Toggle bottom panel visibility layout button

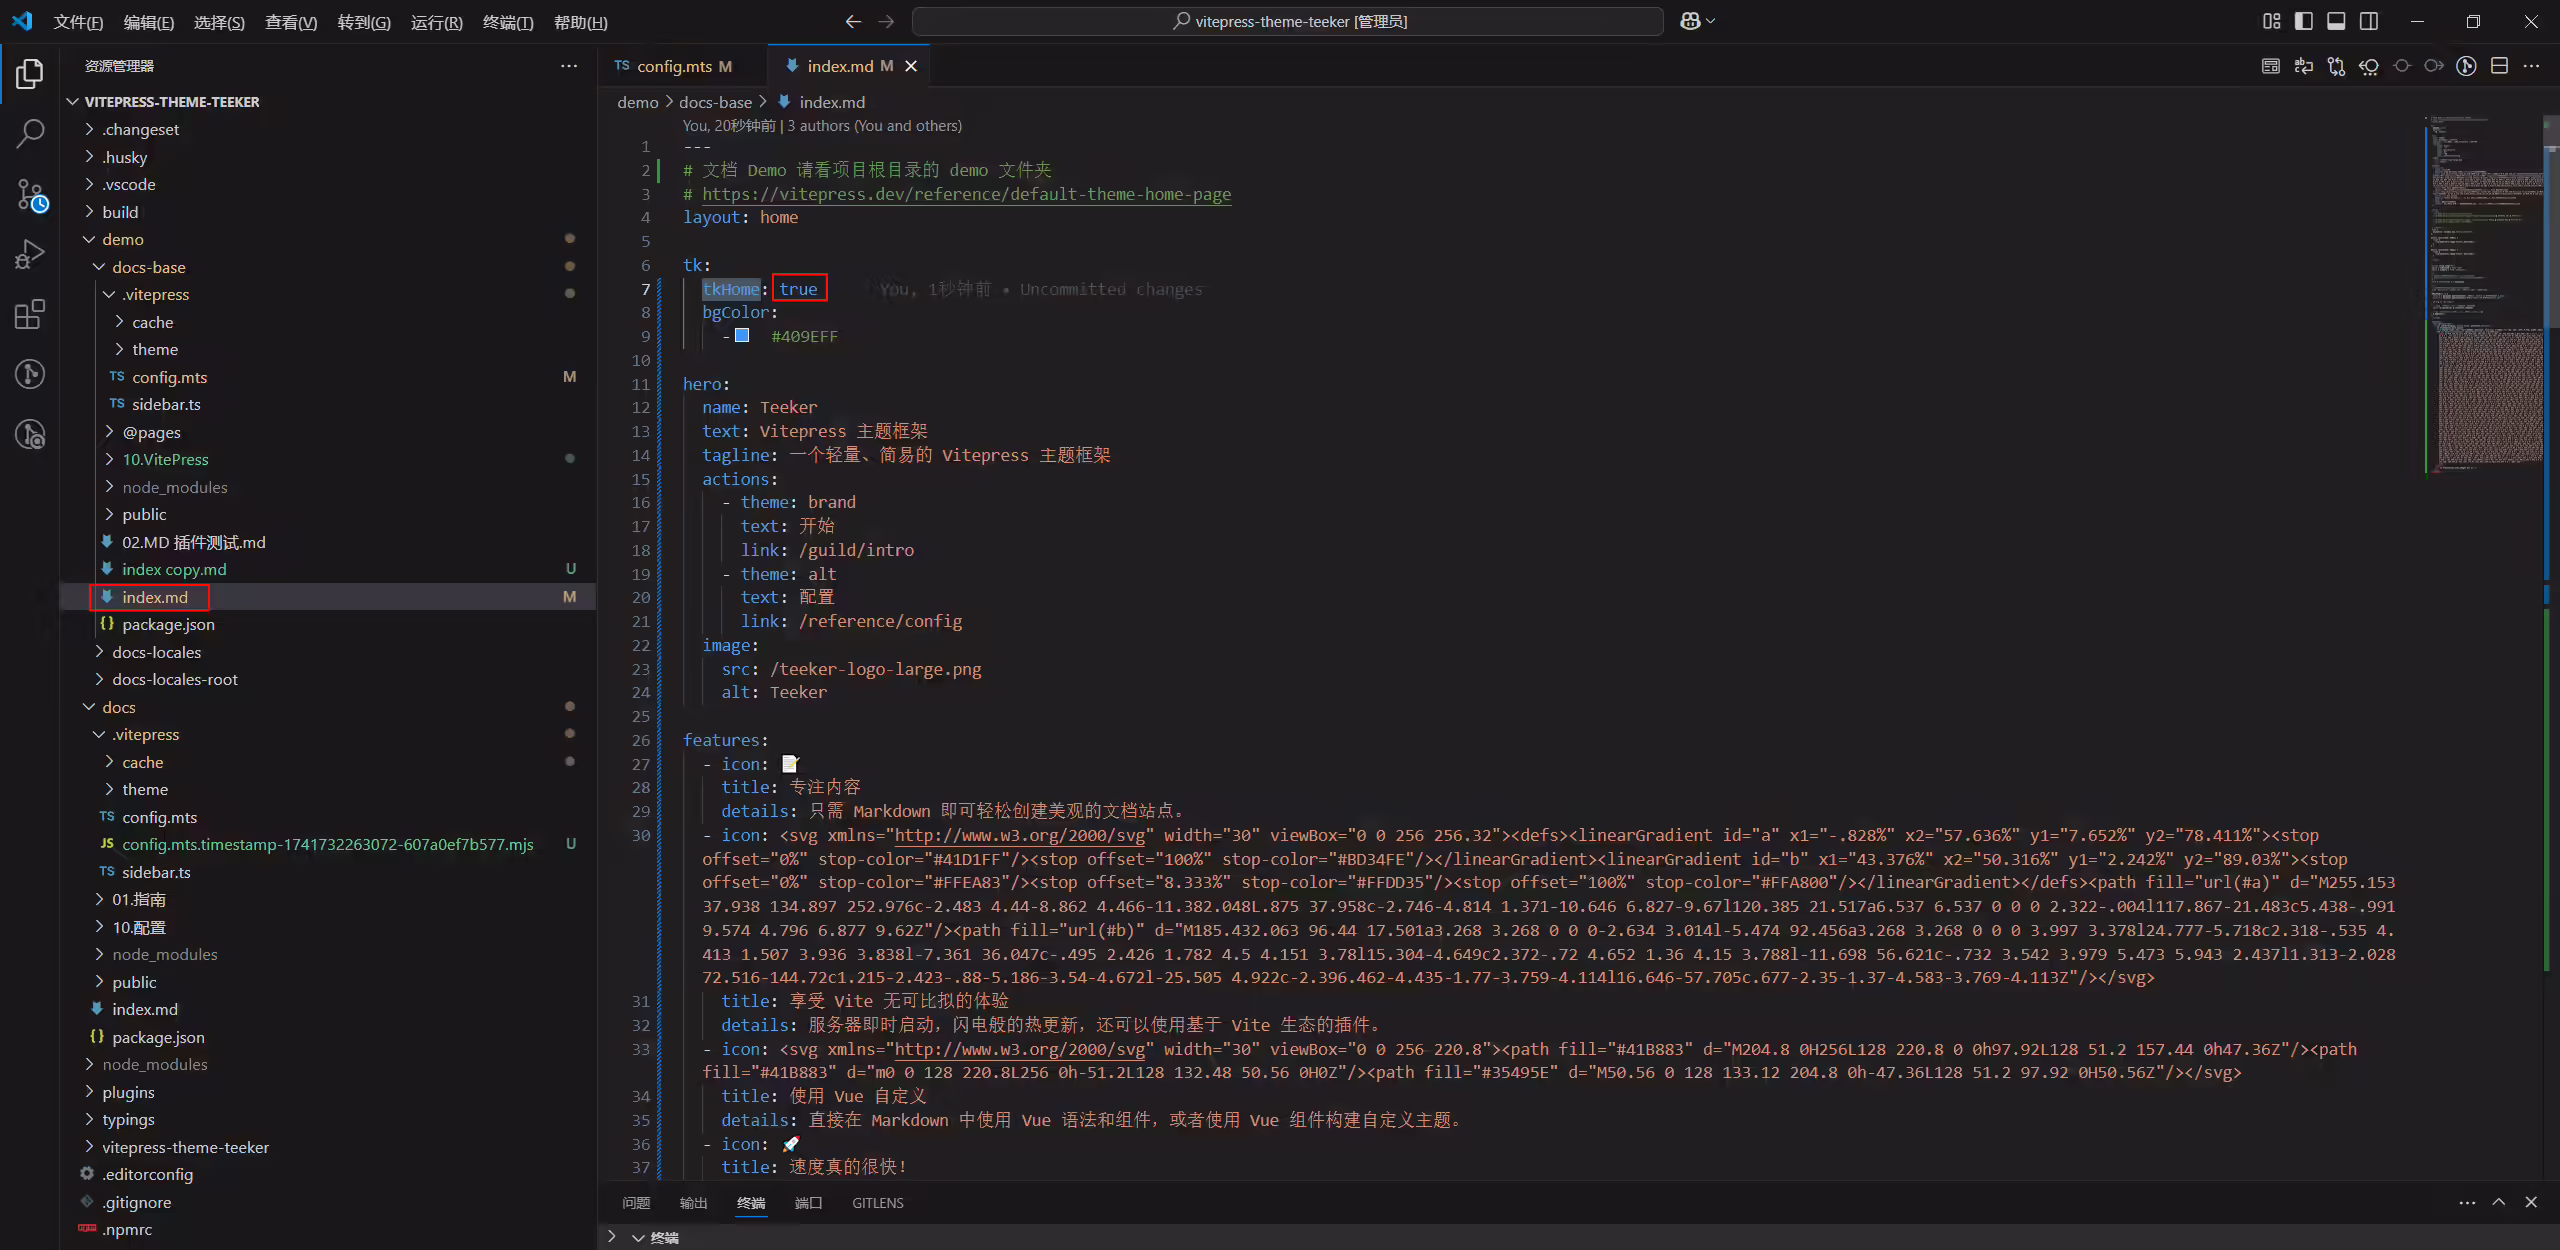click(x=2336, y=21)
